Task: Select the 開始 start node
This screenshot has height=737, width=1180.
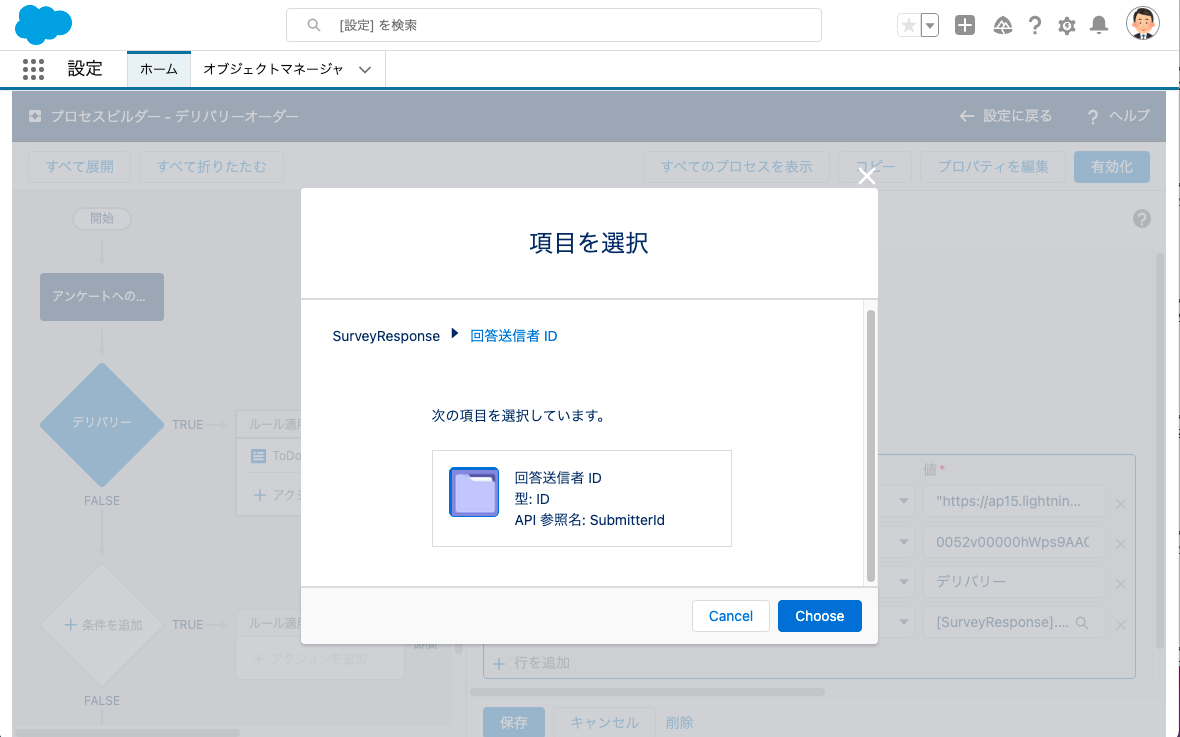Action: (102, 218)
